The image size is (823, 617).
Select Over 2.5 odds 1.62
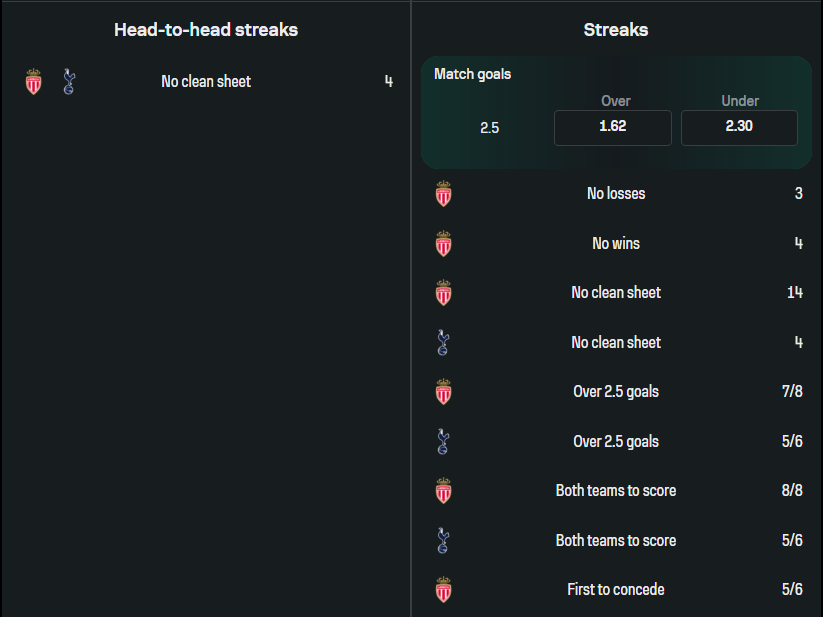tap(612, 128)
